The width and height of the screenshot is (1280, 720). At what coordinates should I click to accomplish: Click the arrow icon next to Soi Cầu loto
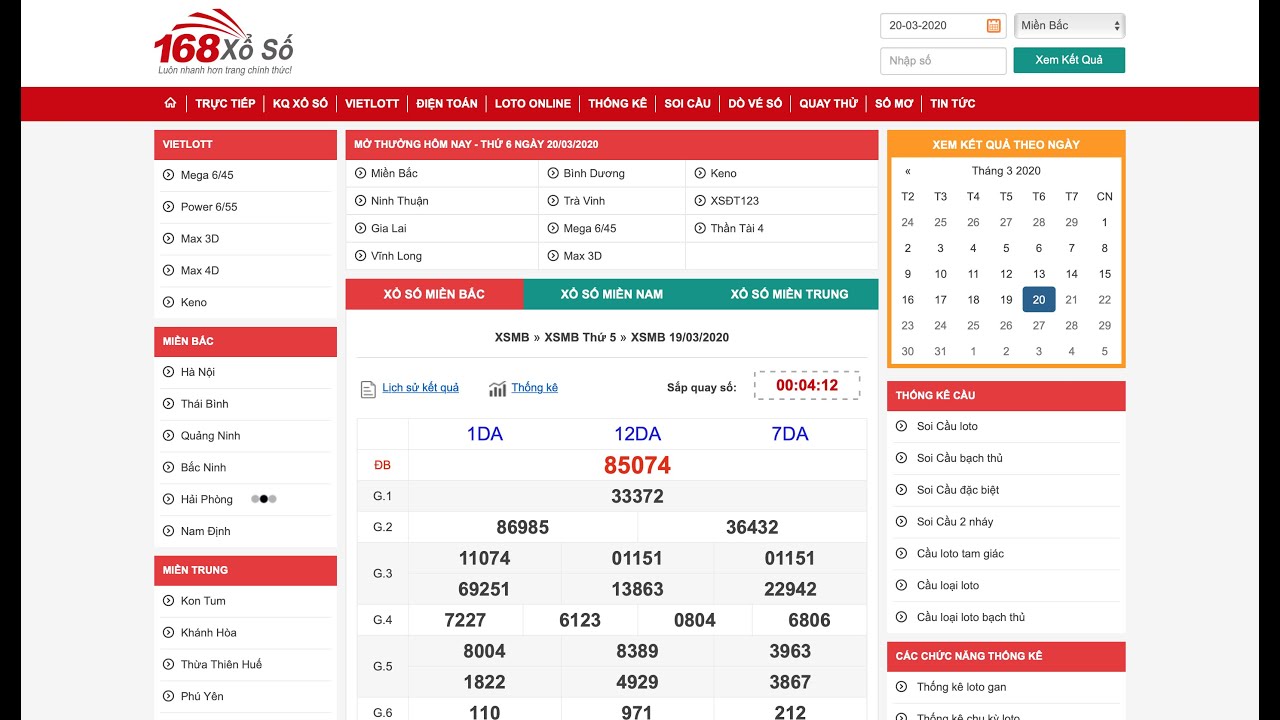click(901, 426)
